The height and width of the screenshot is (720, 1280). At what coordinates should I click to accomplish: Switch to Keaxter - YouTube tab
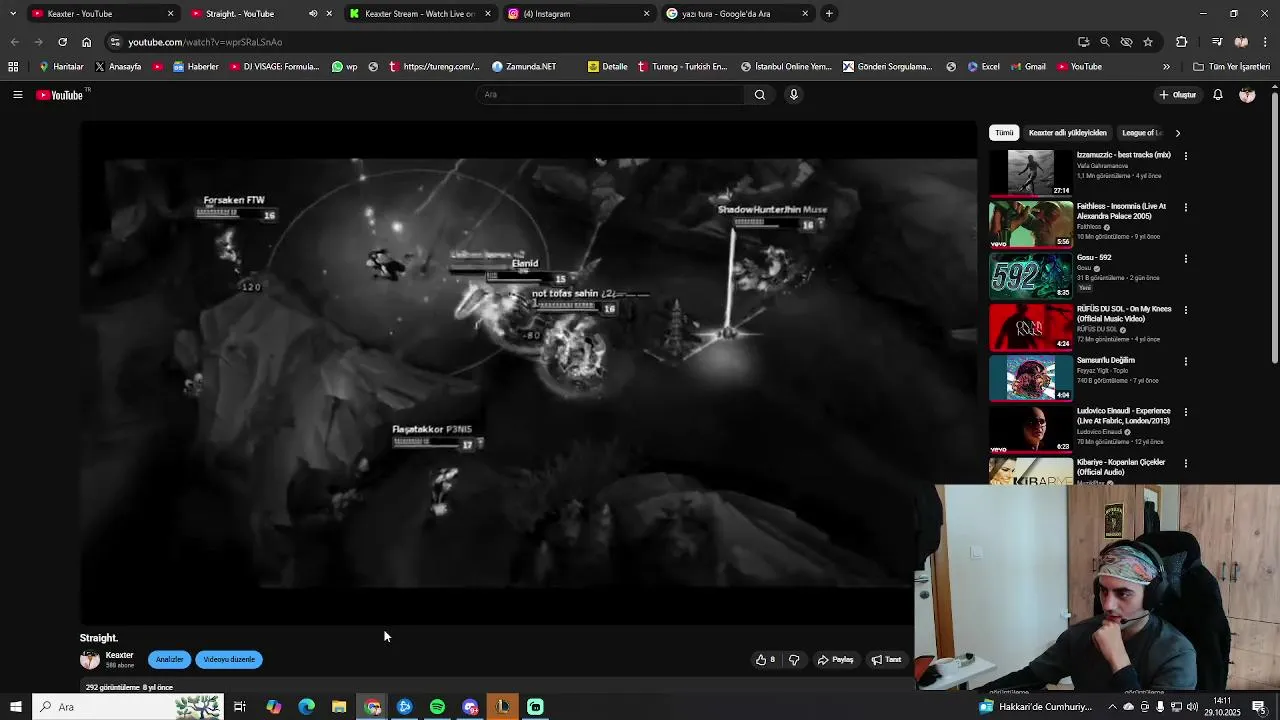[100, 14]
